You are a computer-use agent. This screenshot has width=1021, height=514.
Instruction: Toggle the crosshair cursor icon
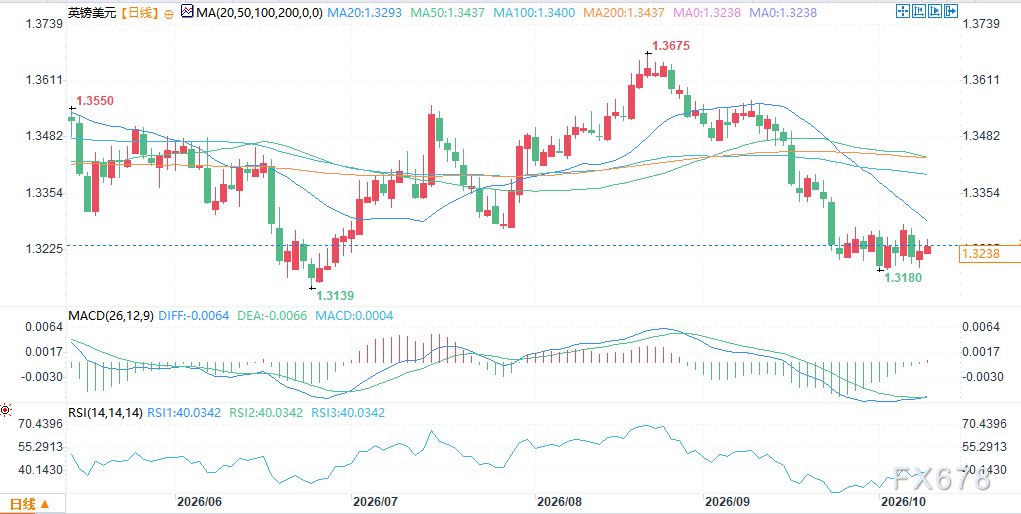point(903,11)
